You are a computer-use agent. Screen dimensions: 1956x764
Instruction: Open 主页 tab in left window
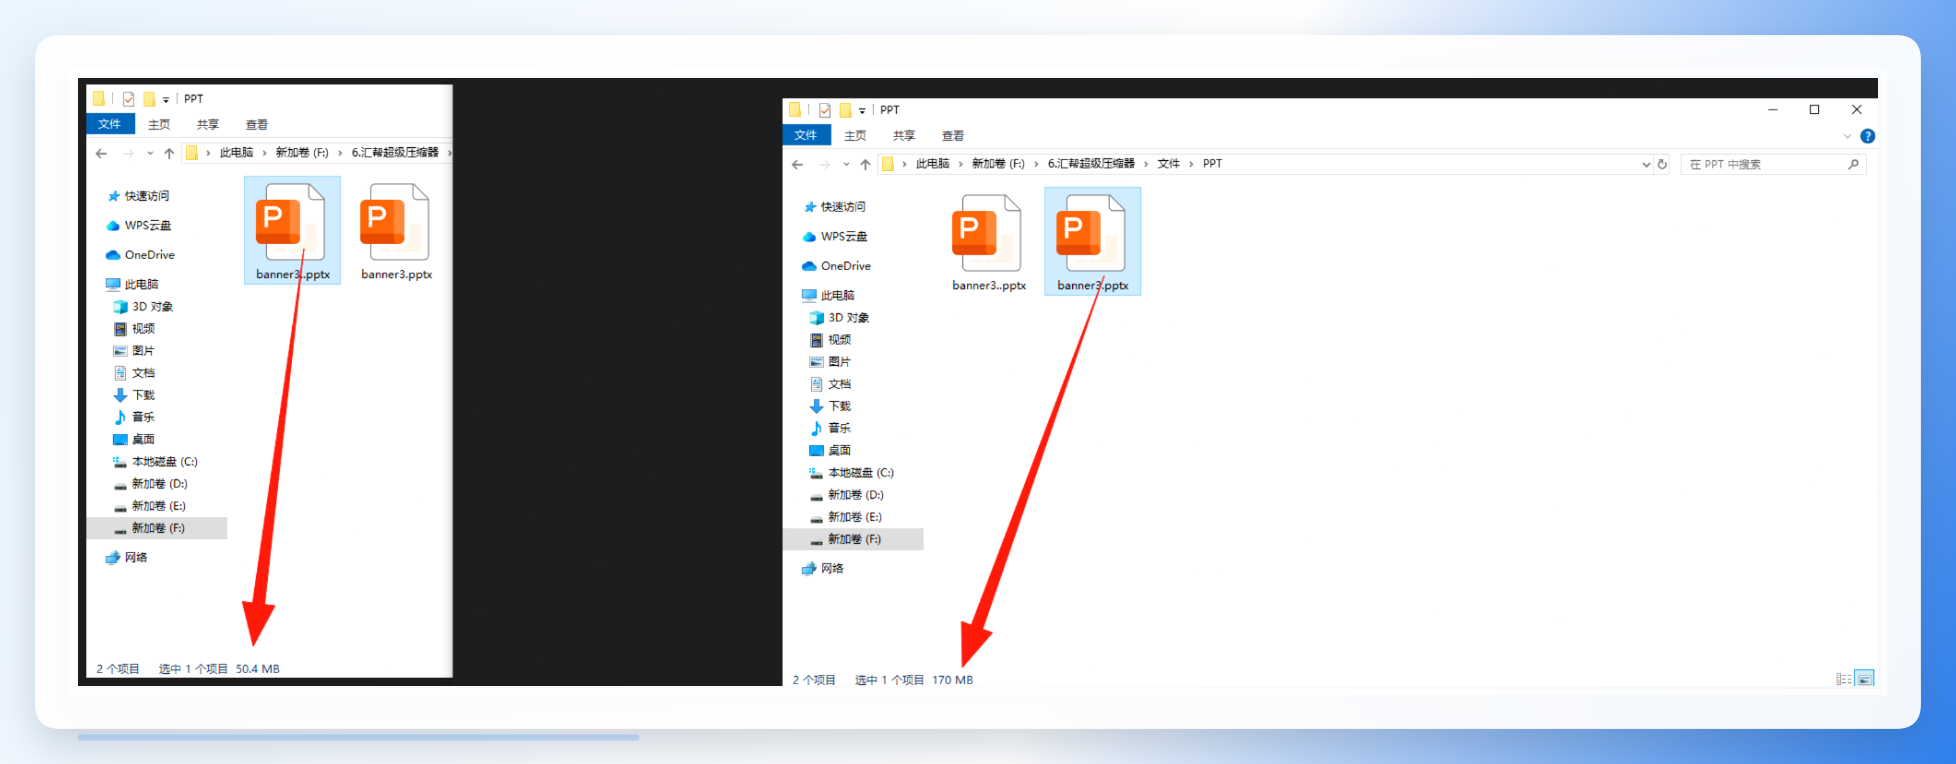click(159, 124)
